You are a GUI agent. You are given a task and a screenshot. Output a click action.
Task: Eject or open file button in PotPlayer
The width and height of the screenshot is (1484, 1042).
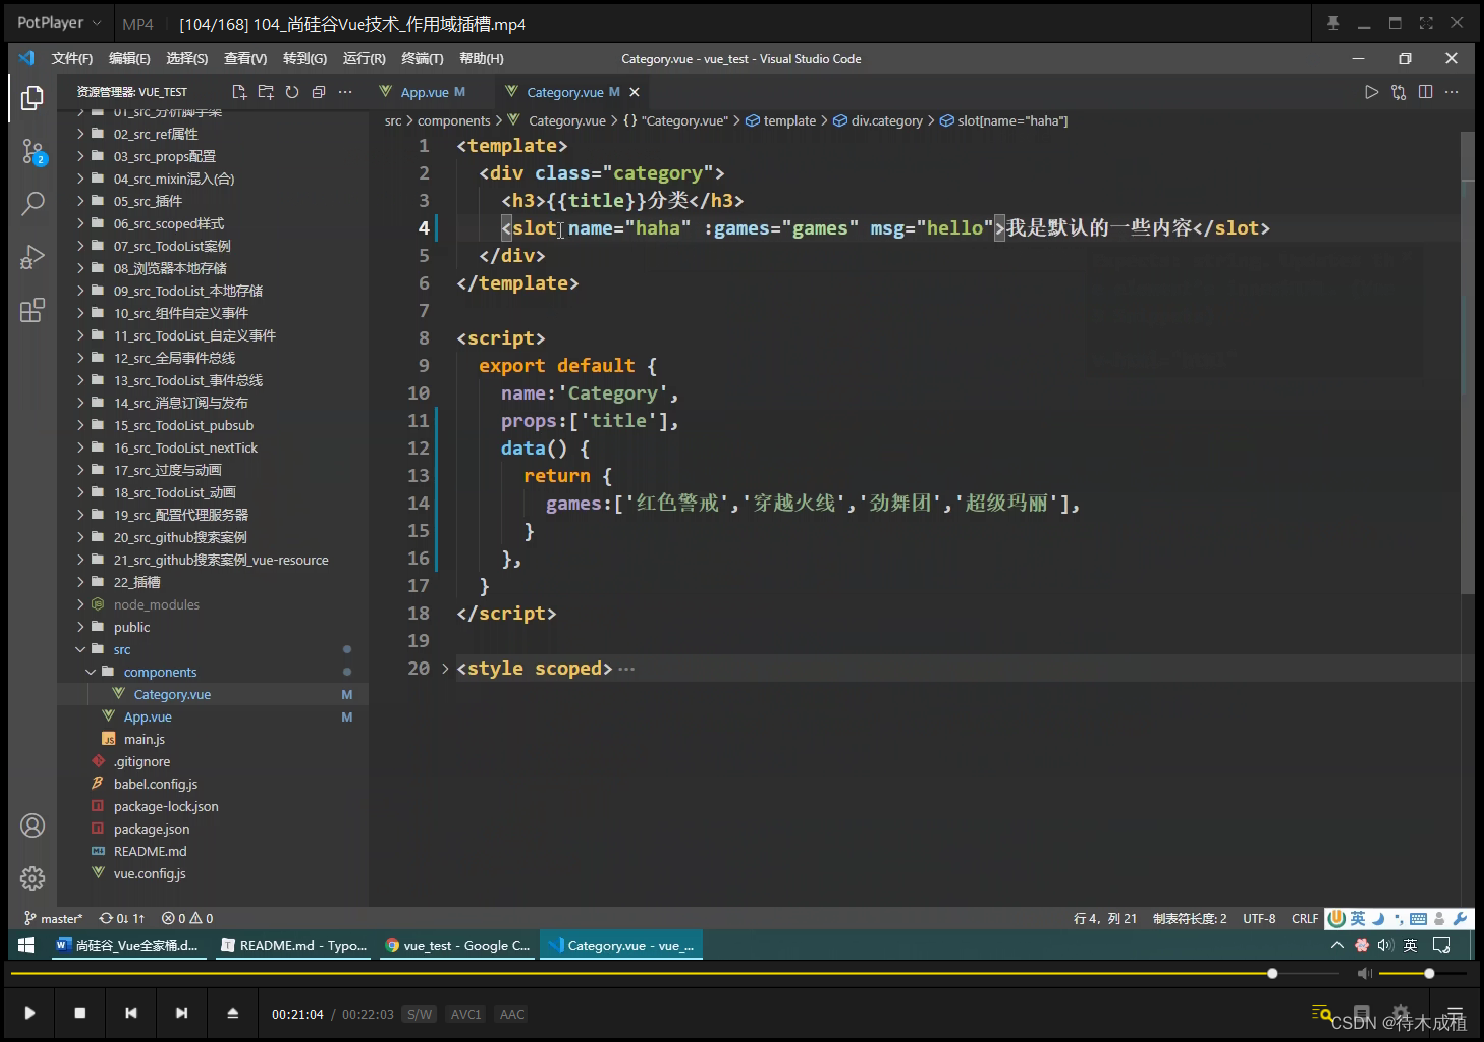[x=233, y=1013]
